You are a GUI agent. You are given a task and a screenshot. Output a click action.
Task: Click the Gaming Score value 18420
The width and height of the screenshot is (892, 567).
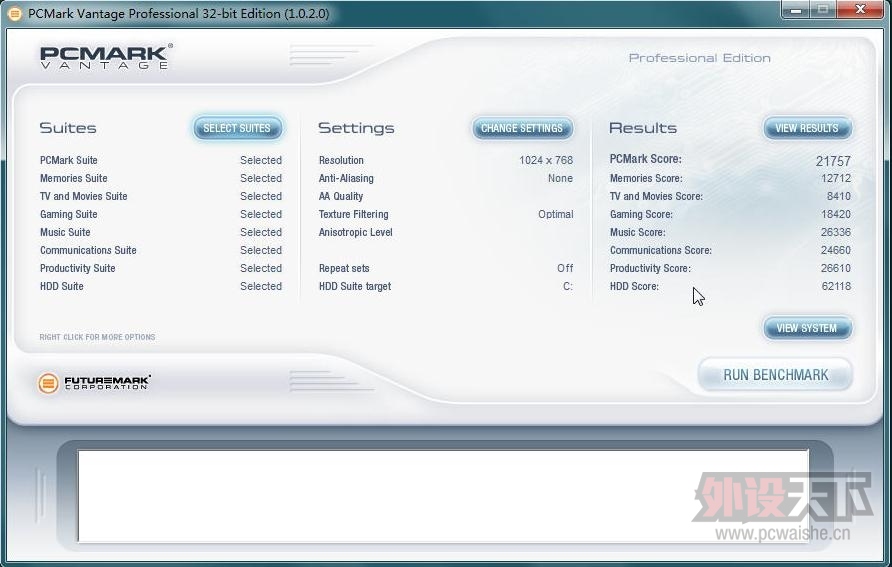(836, 214)
